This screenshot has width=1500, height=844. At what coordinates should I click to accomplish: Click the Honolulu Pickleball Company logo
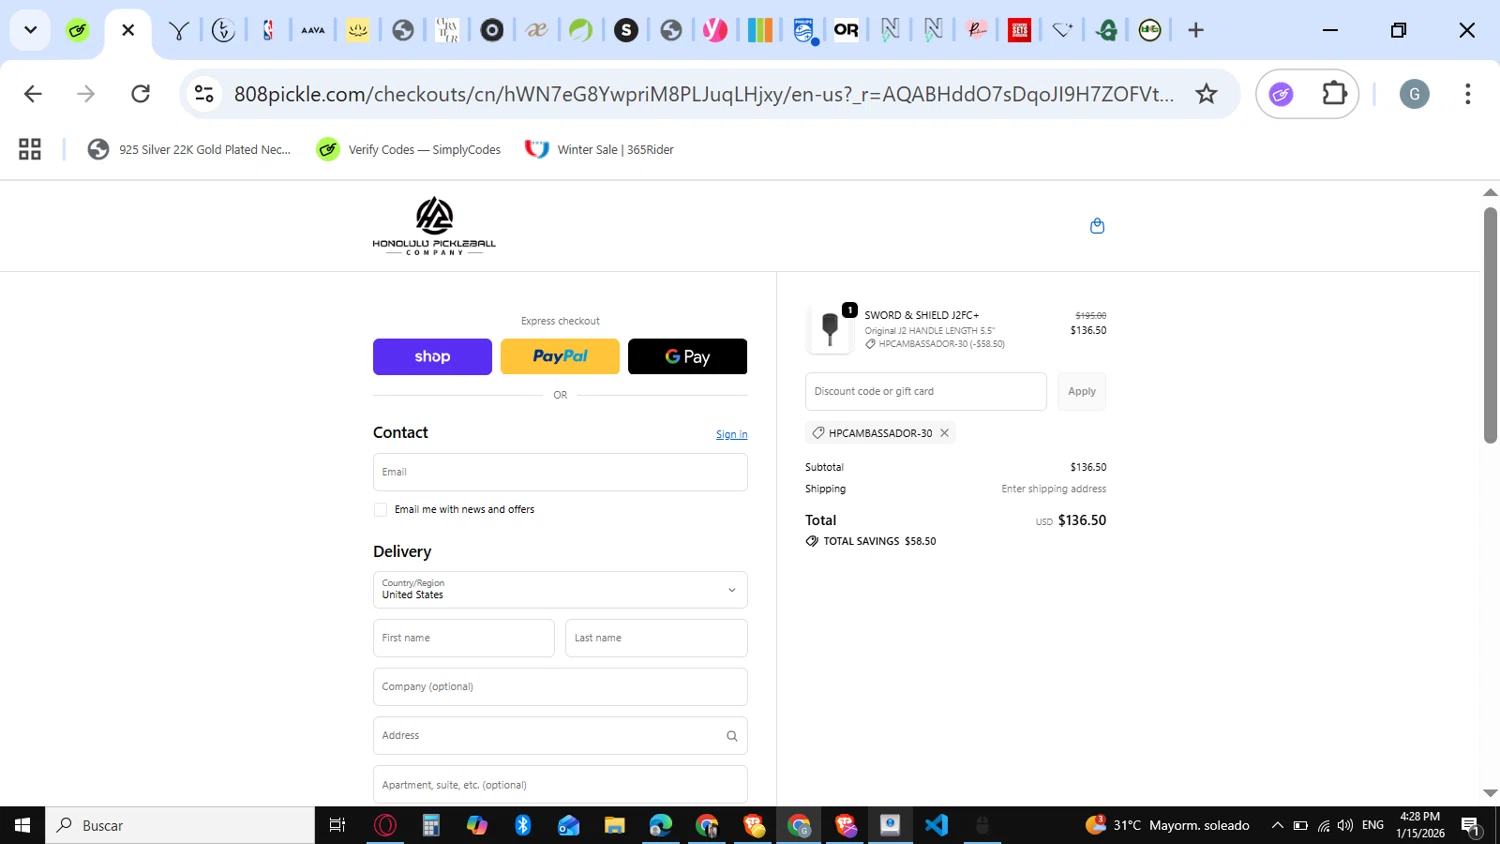click(x=434, y=226)
